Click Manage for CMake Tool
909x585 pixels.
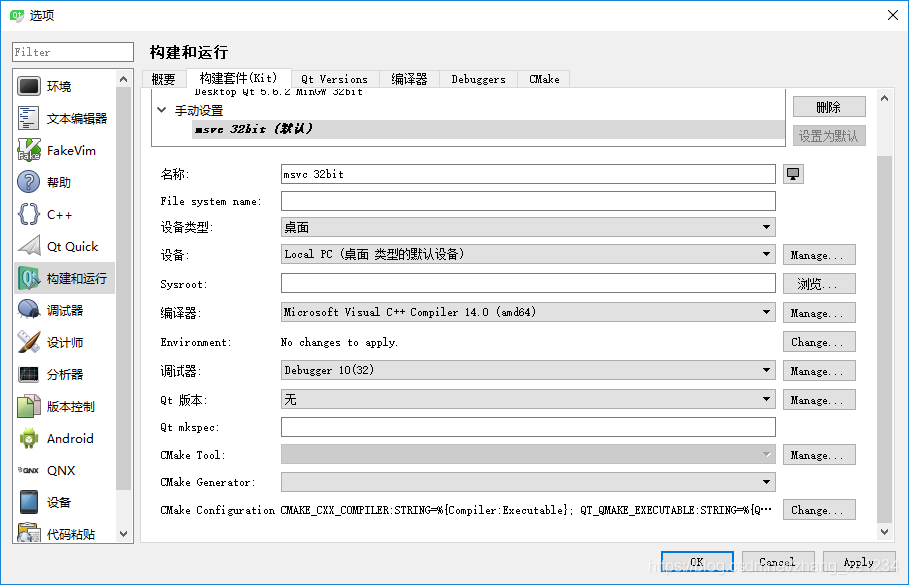point(819,455)
